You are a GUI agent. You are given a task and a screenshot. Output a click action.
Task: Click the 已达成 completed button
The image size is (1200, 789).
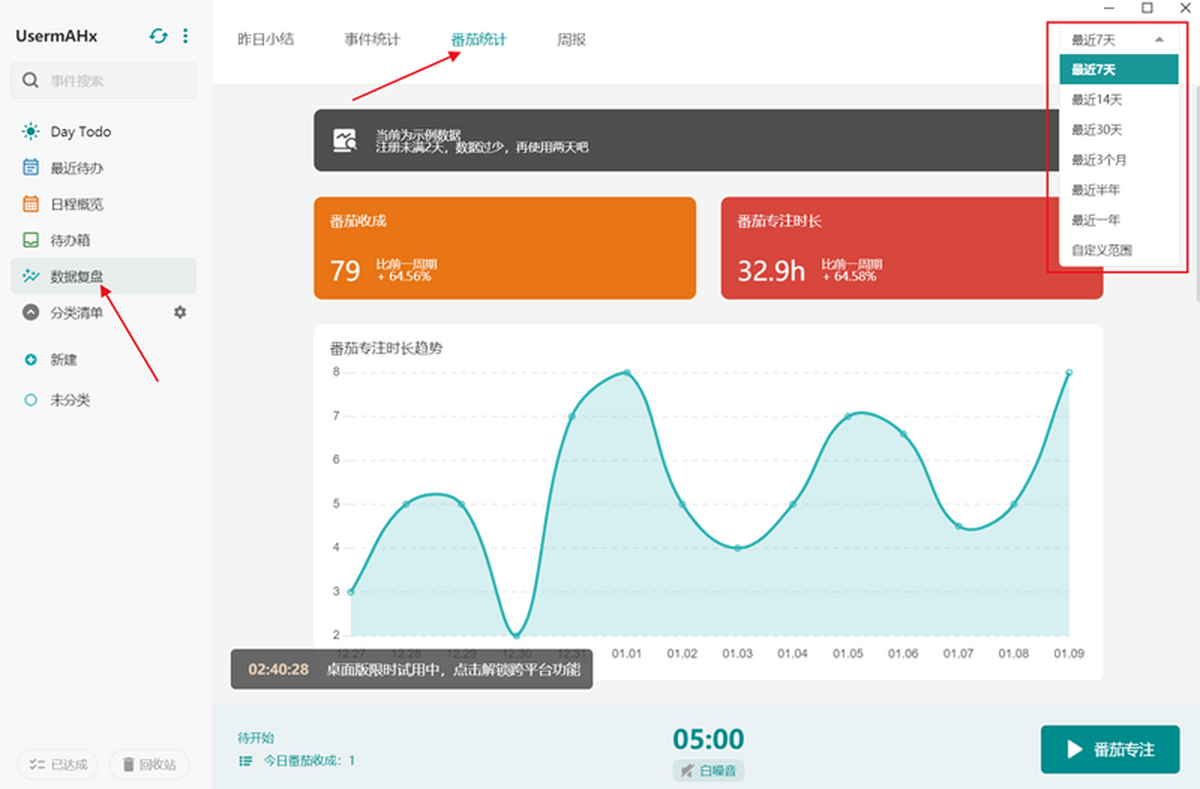(59, 765)
